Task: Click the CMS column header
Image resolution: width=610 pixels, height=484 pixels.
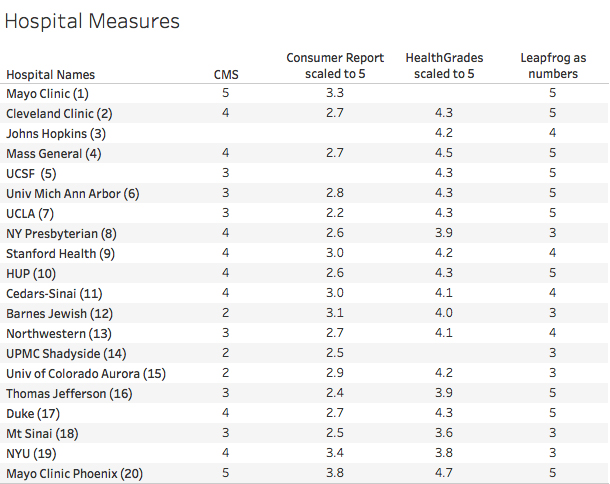Action: click(x=227, y=74)
